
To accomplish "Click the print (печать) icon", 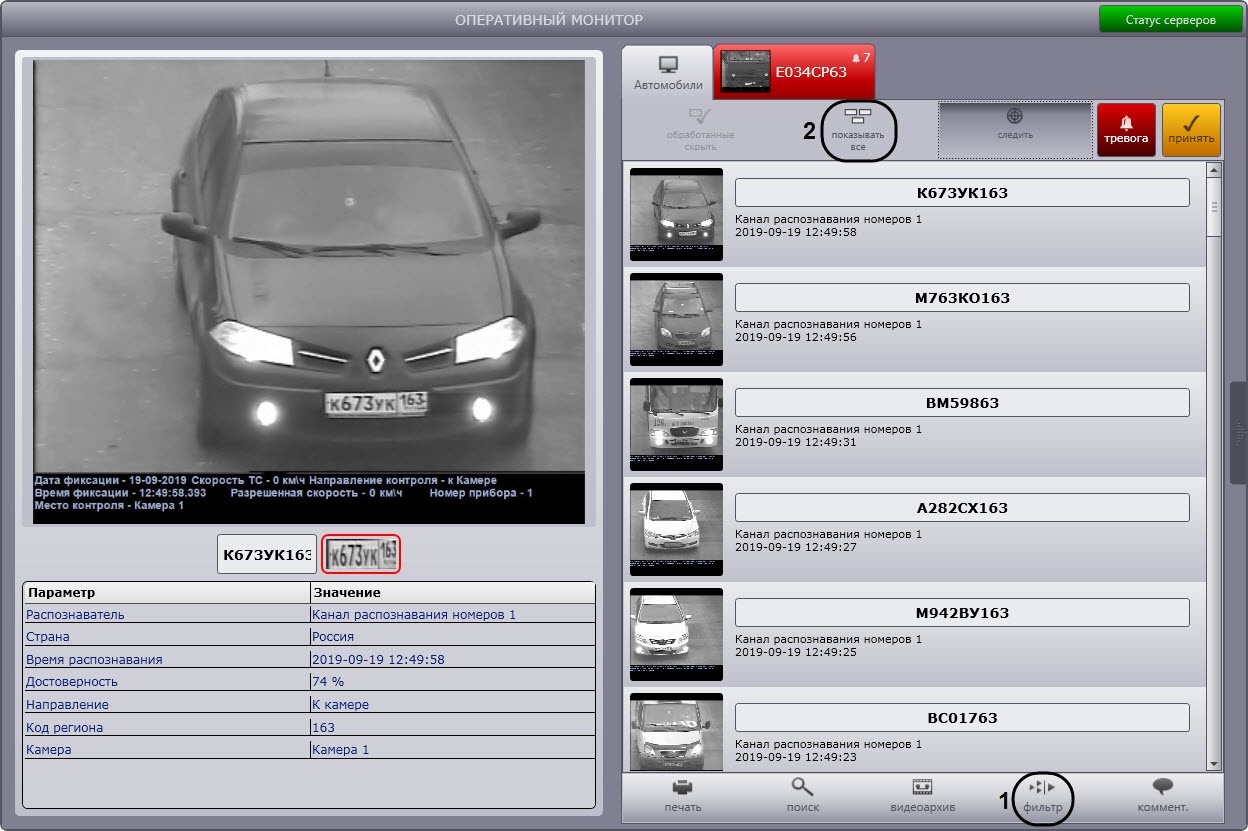I will [682, 795].
